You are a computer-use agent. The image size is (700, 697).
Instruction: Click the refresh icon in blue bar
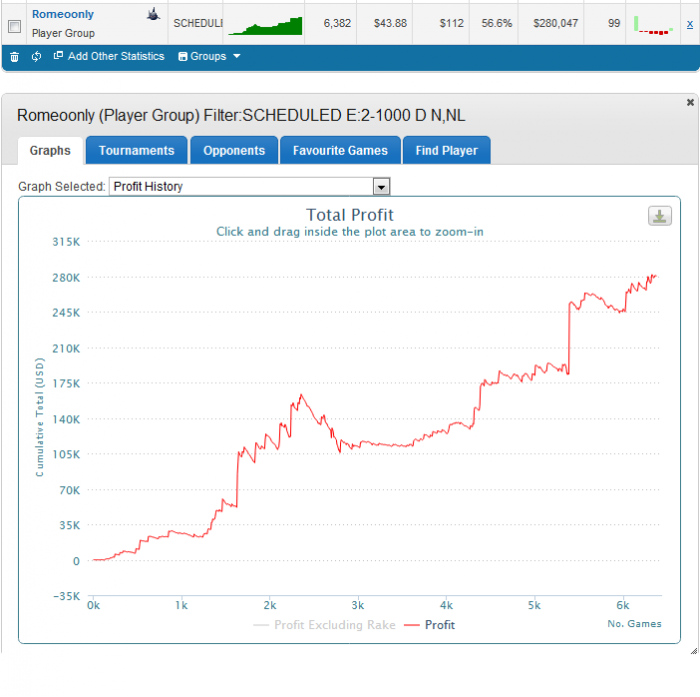(x=37, y=56)
